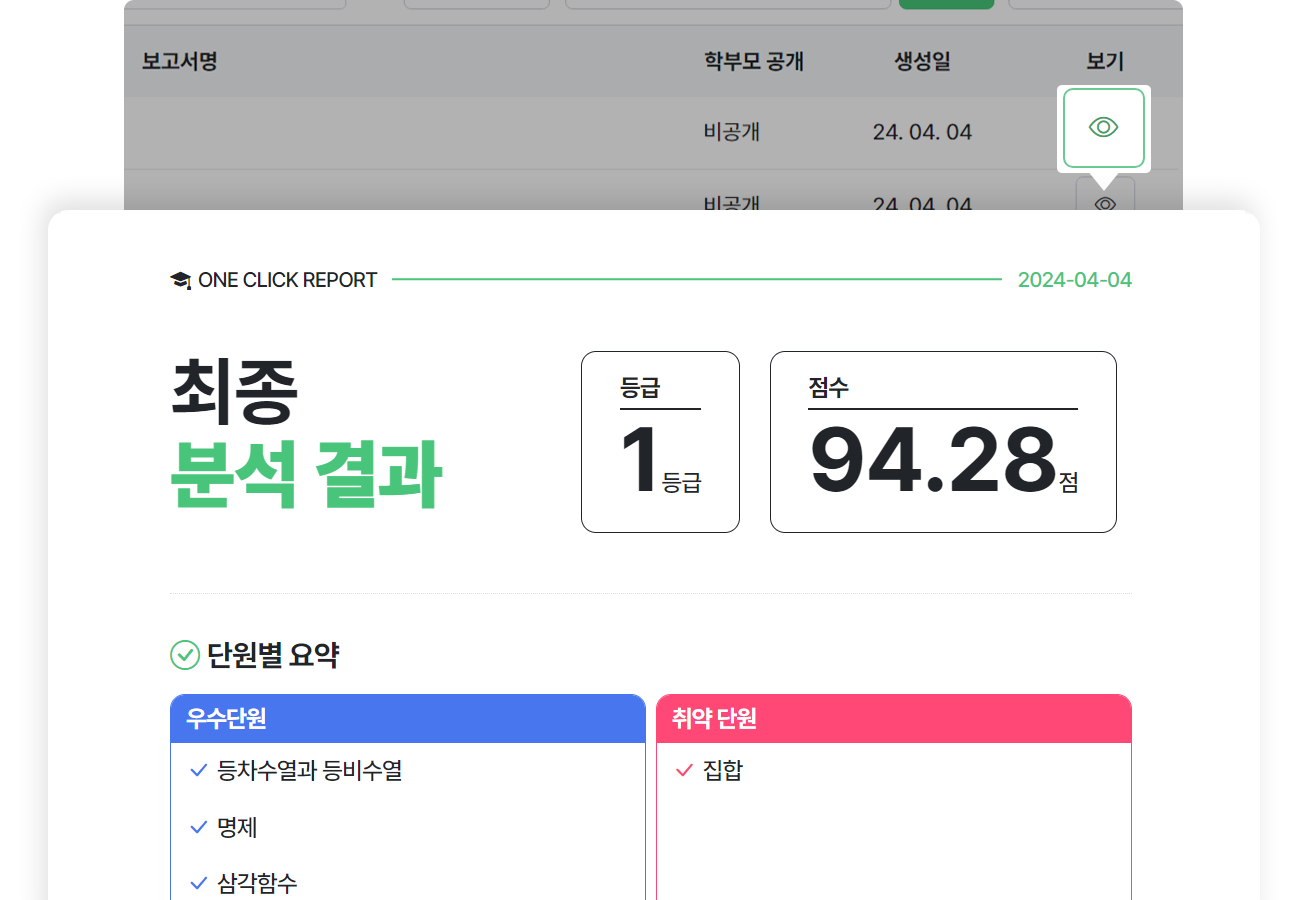
Task: Open the 점수 94.28 score card
Action: 942,442
